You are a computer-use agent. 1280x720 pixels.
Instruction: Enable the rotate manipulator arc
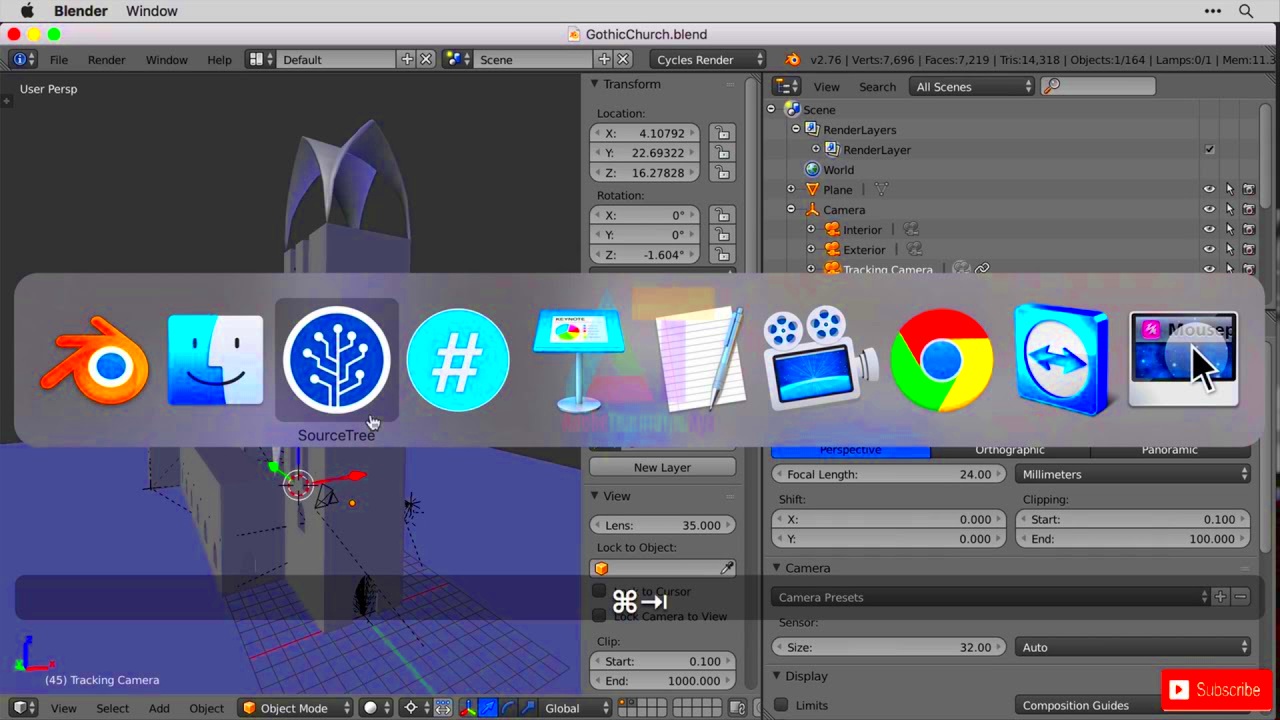[507, 708]
